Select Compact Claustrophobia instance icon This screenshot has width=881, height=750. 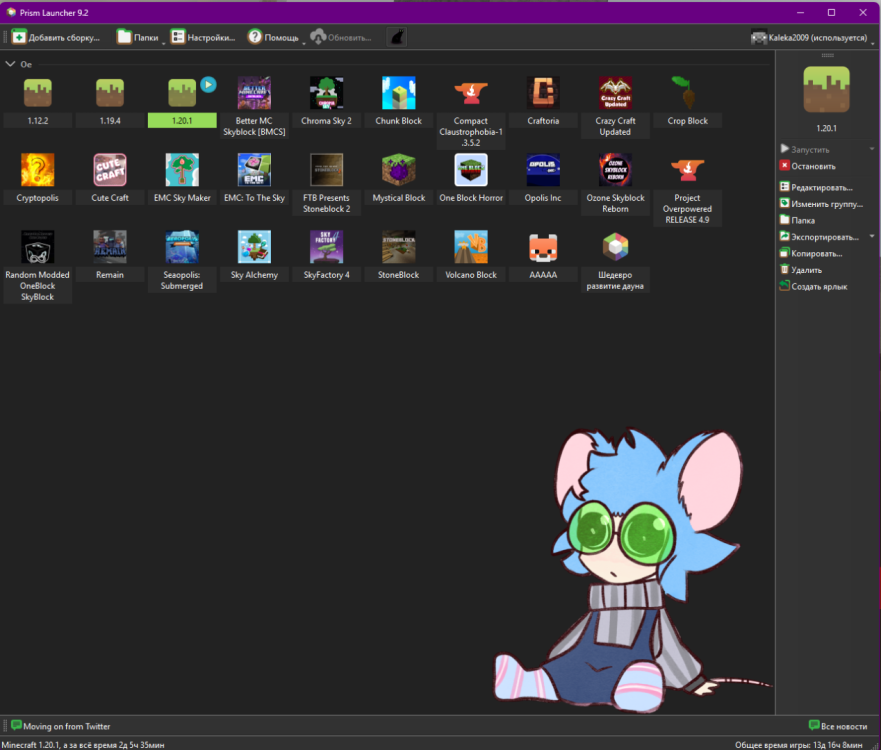coord(471,93)
